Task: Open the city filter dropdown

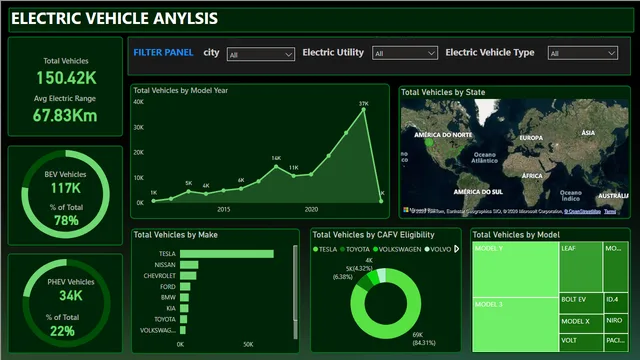Action: 260,54
